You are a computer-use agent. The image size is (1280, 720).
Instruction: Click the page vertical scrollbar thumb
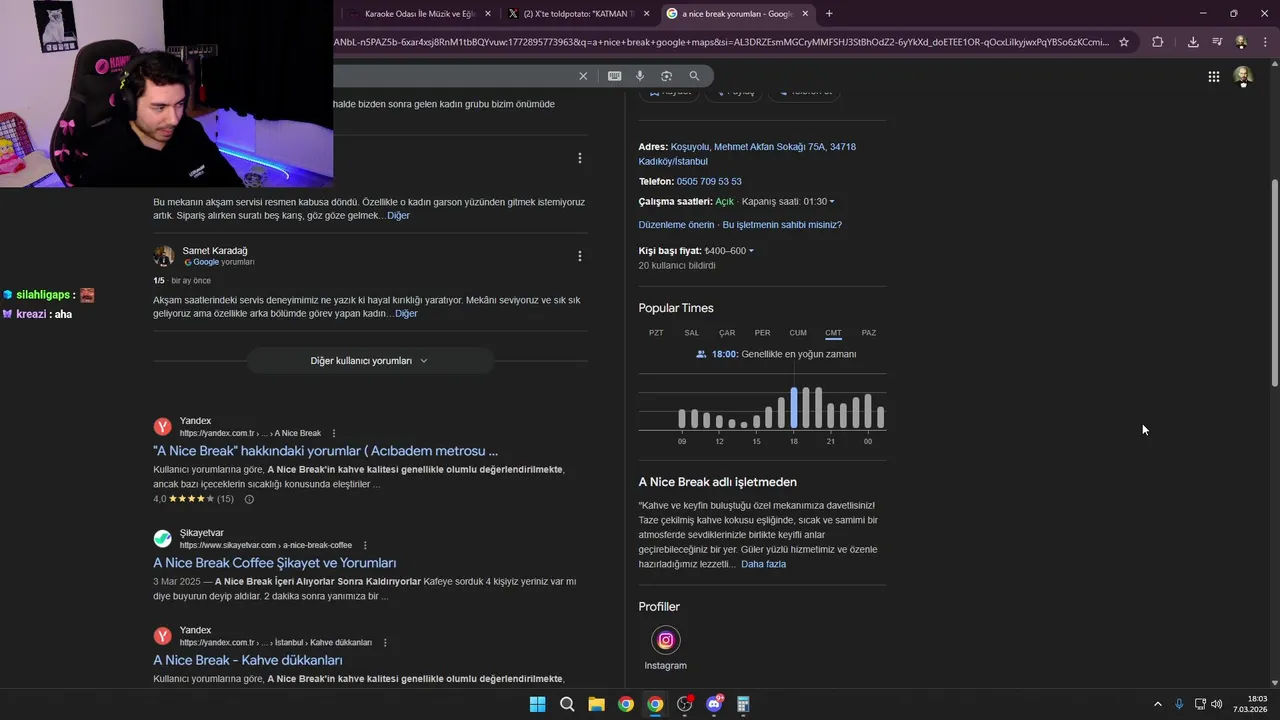coord(1274,283)
